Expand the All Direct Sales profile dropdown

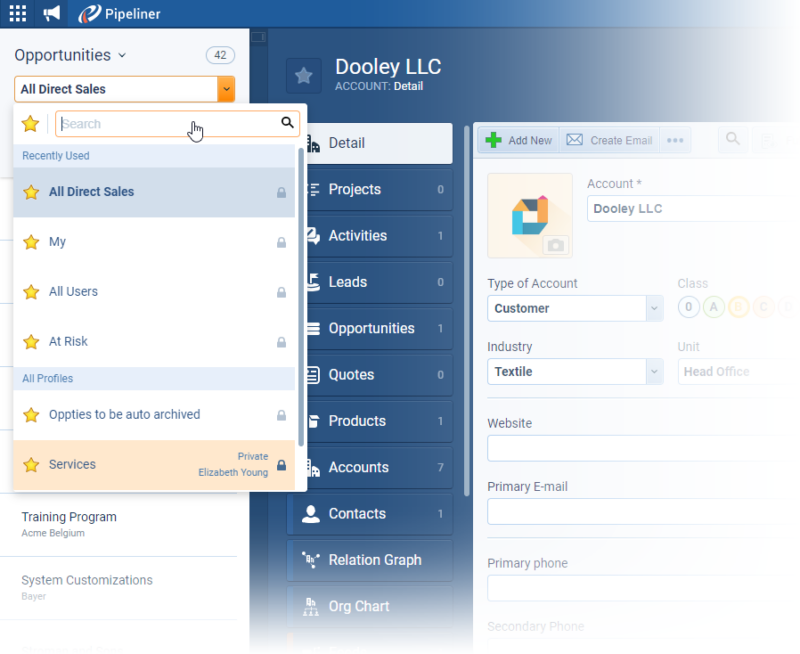(227, 89)
